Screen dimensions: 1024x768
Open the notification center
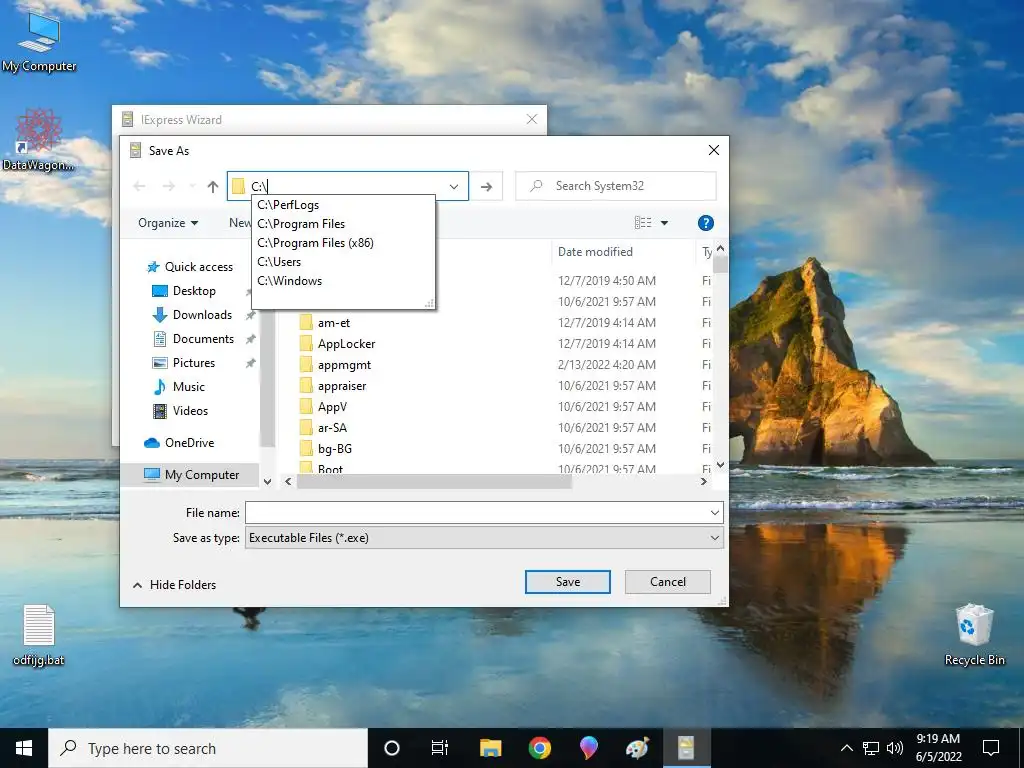click(991, 748)
